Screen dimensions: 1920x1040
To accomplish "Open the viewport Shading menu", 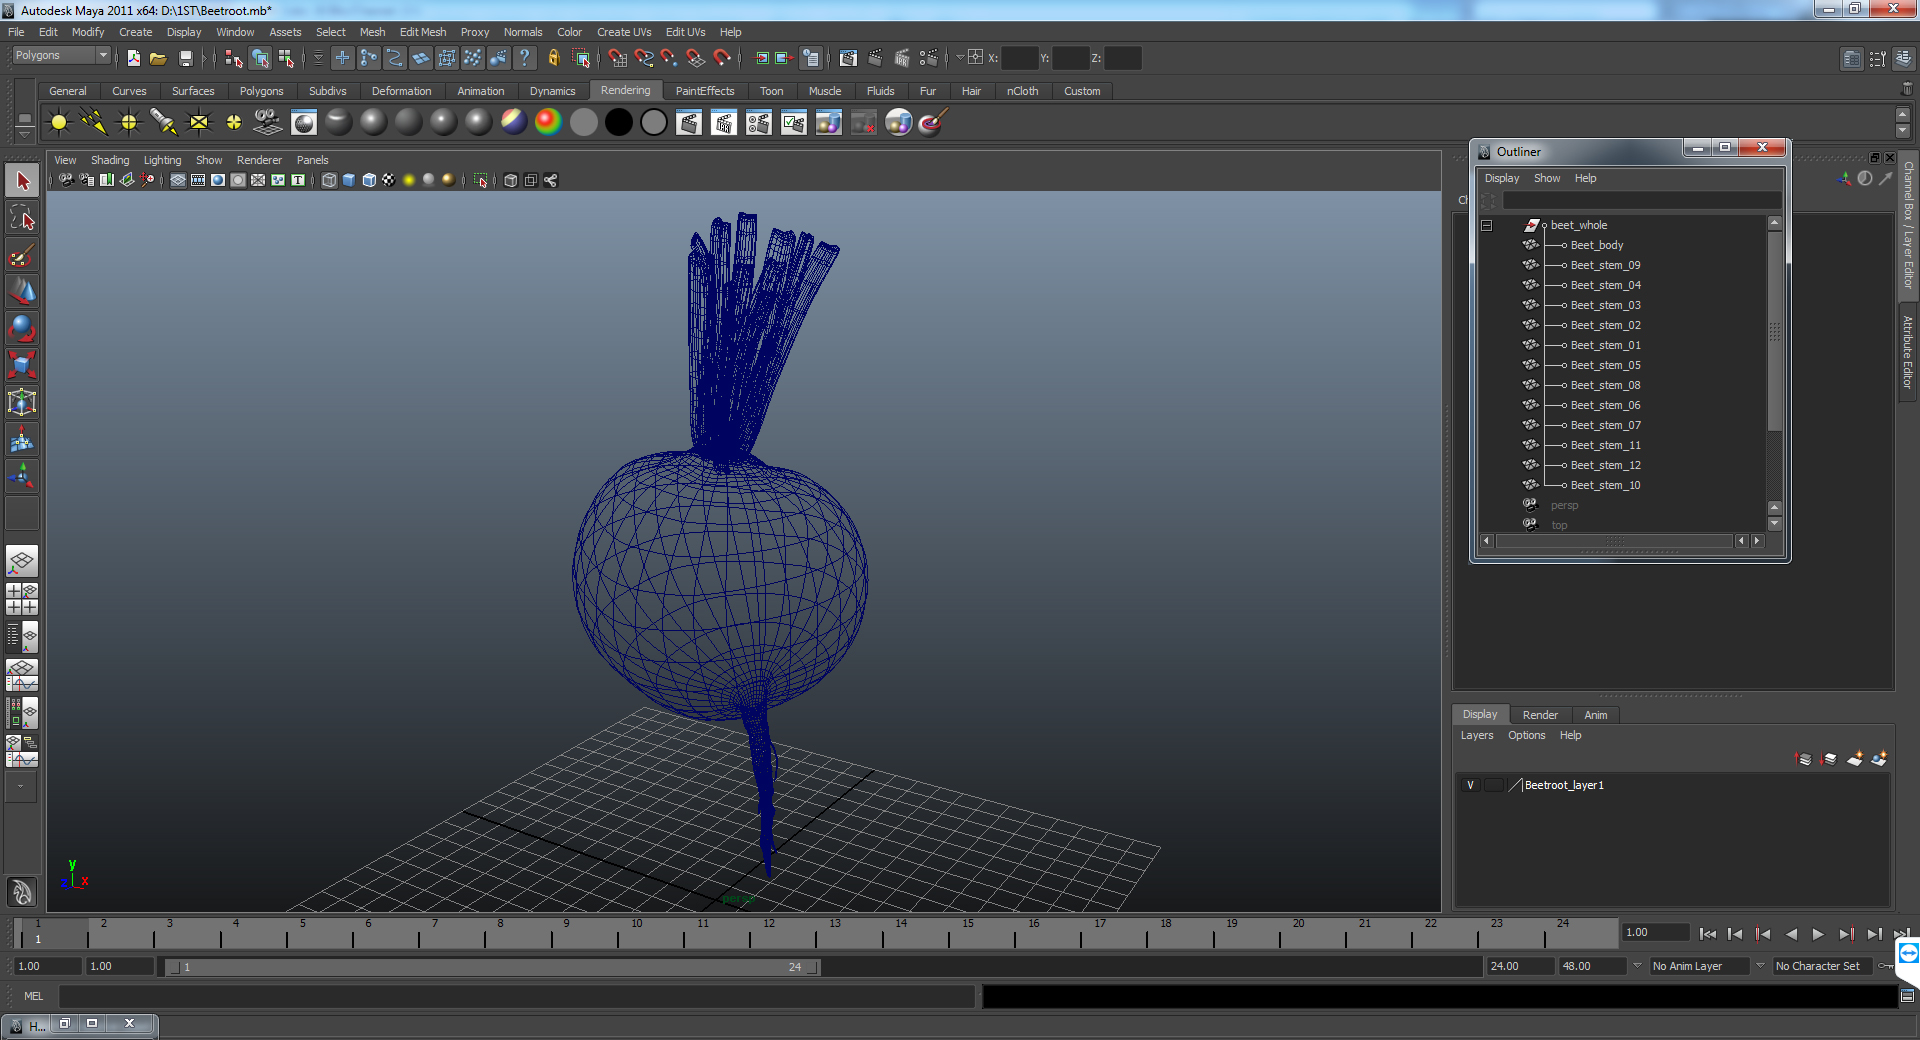I will (110, 160).
